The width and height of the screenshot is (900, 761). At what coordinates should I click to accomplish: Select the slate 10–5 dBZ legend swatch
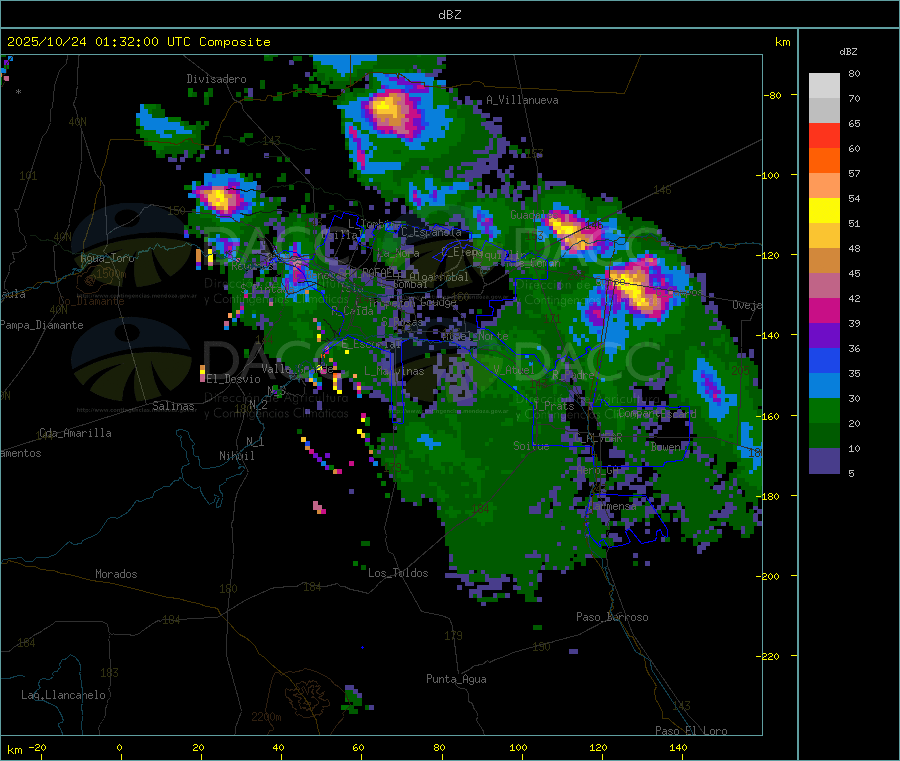(x=824, y=461)
